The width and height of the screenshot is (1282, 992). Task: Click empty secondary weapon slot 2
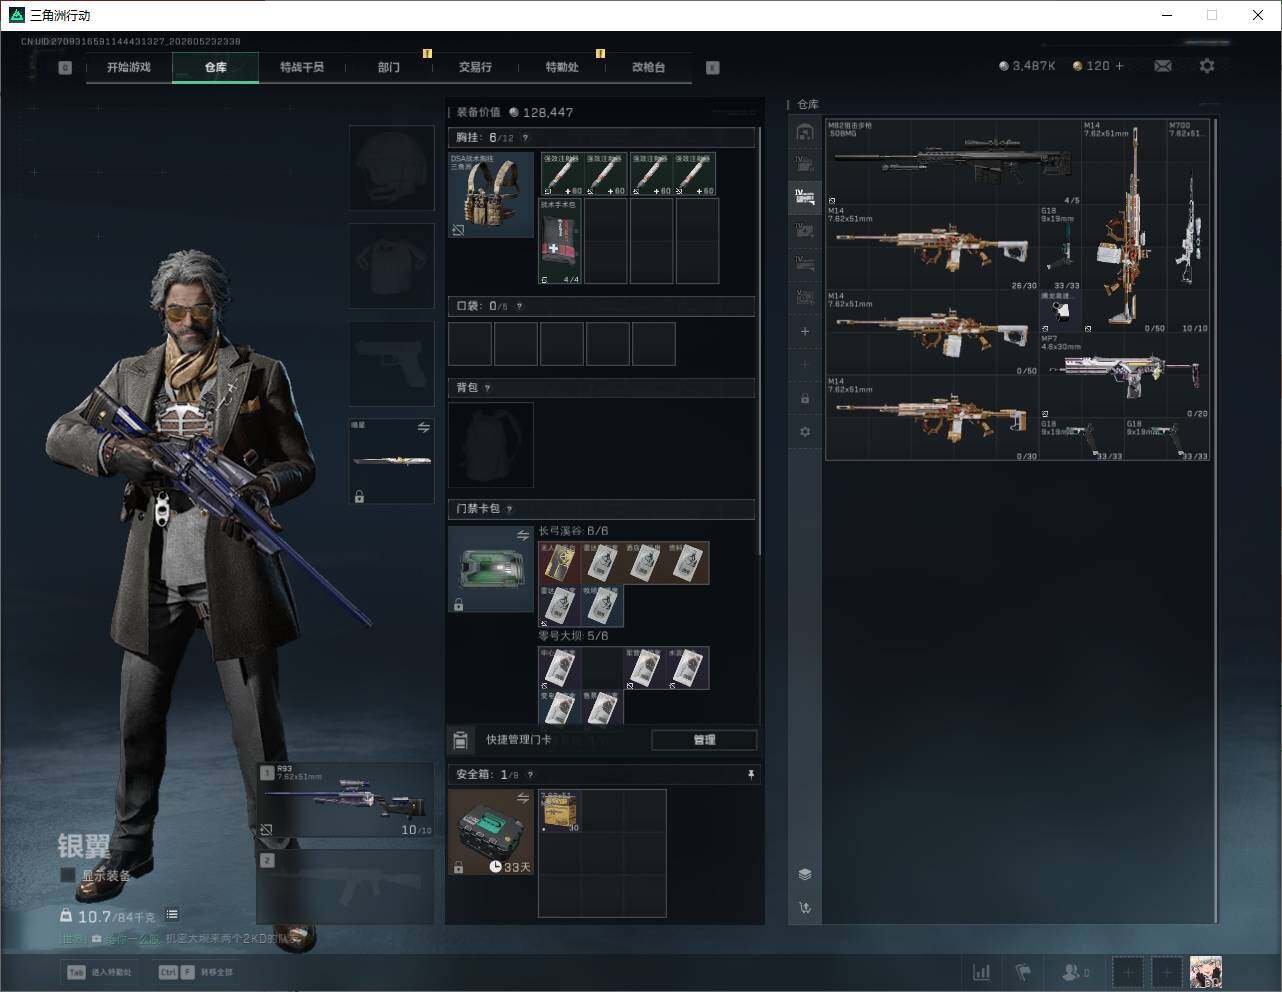click(x=347, y=887)
